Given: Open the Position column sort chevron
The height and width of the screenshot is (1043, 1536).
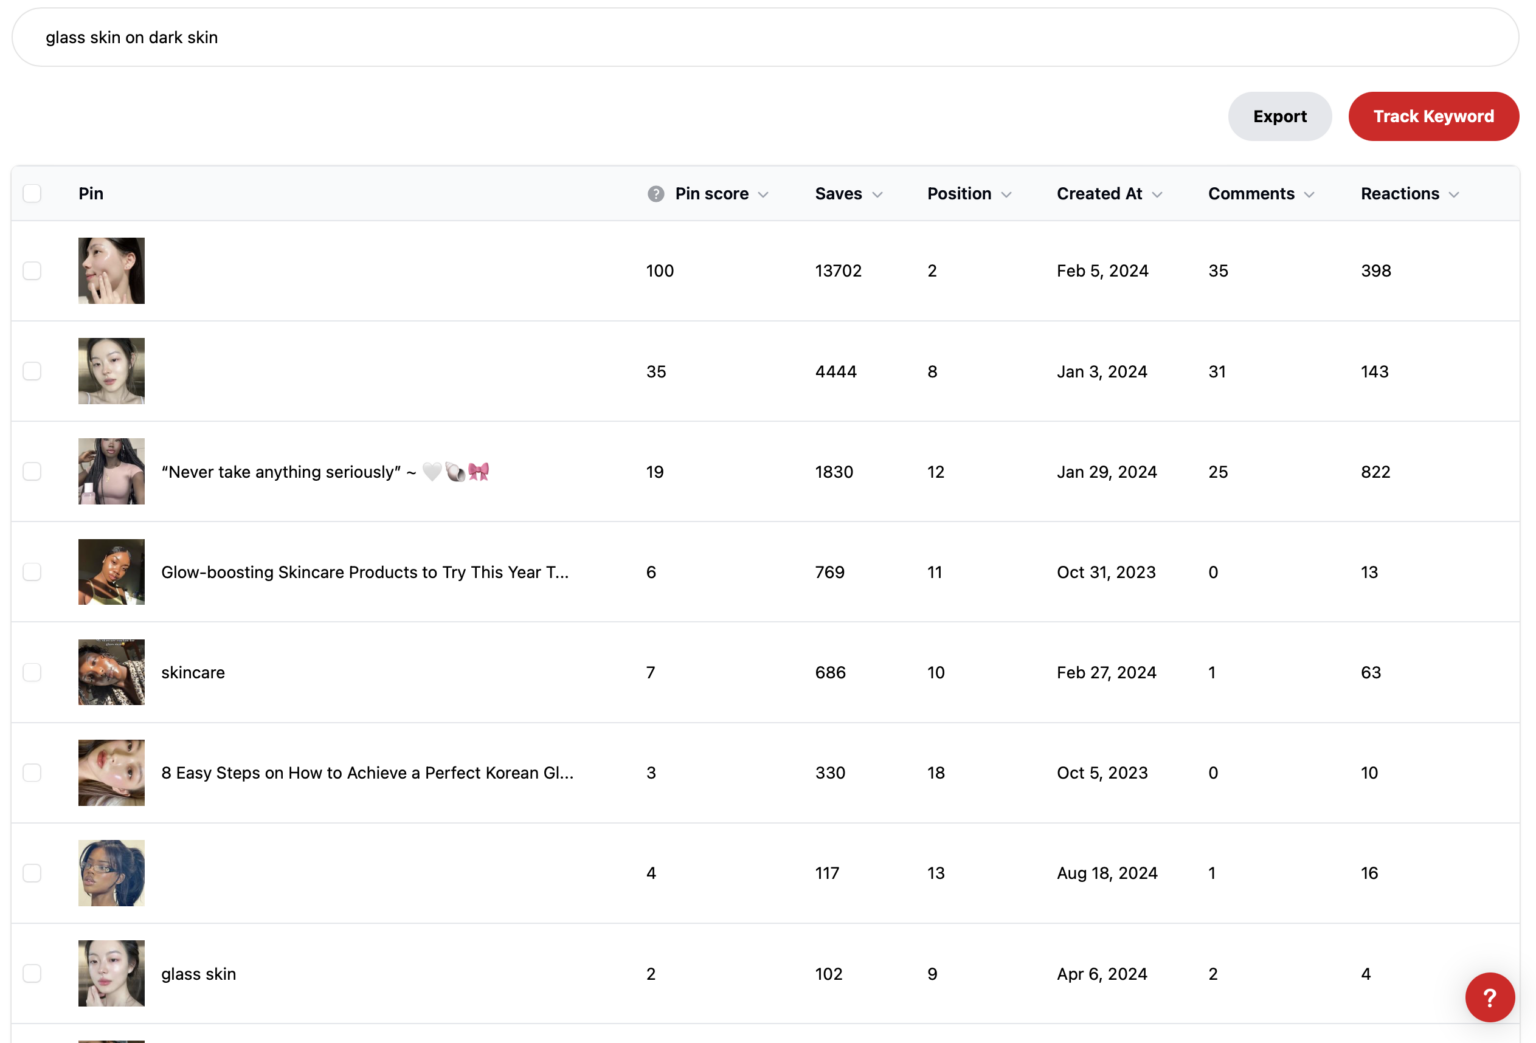Looking at the screenshot, I should point(1006,195).
